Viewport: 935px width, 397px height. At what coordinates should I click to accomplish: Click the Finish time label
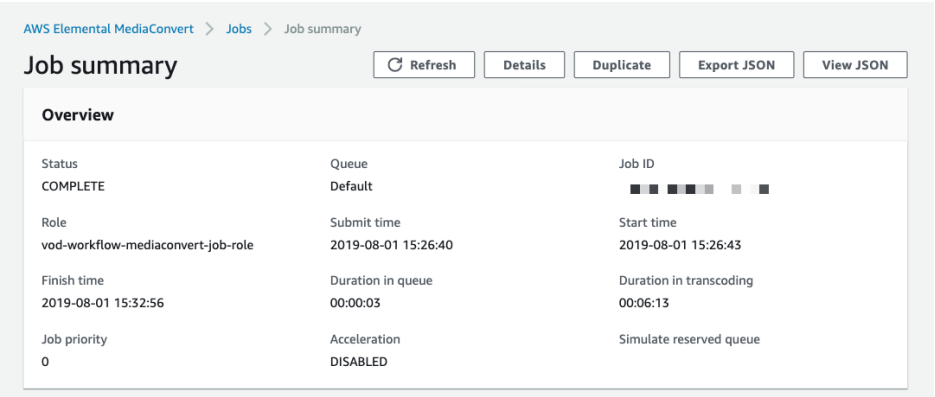click(72, 280)
